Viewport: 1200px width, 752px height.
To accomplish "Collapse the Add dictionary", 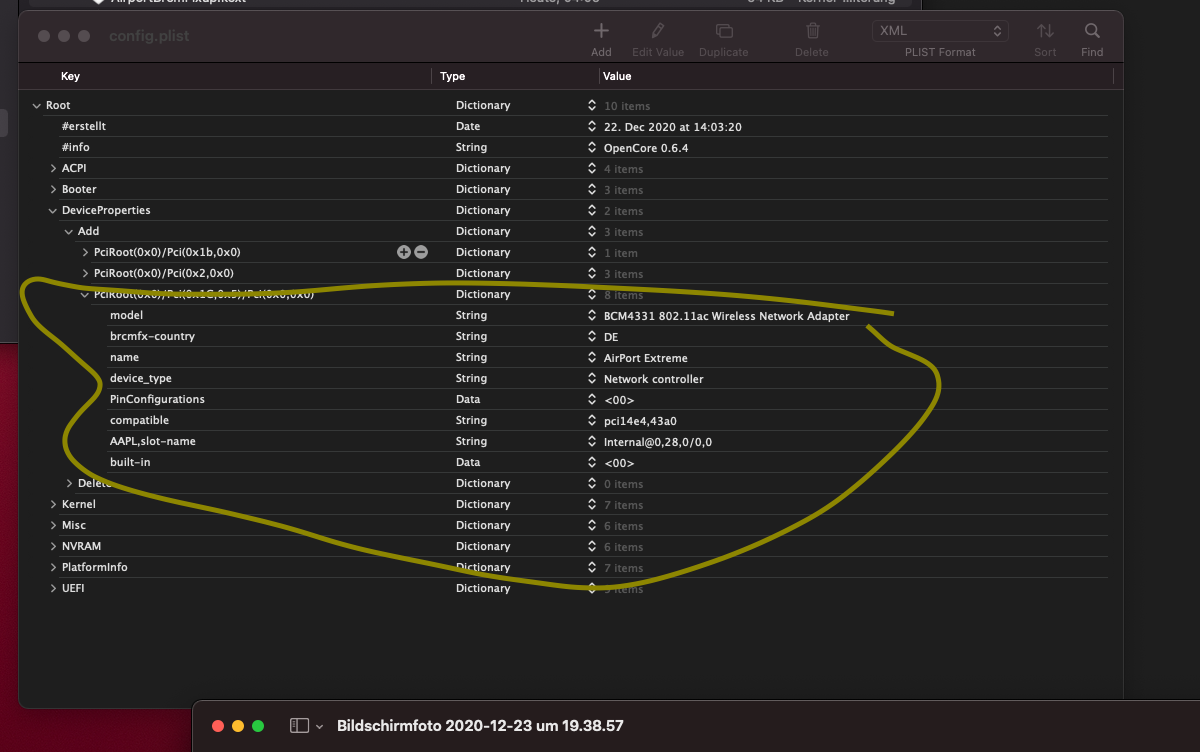I will [x=69, y=231].
